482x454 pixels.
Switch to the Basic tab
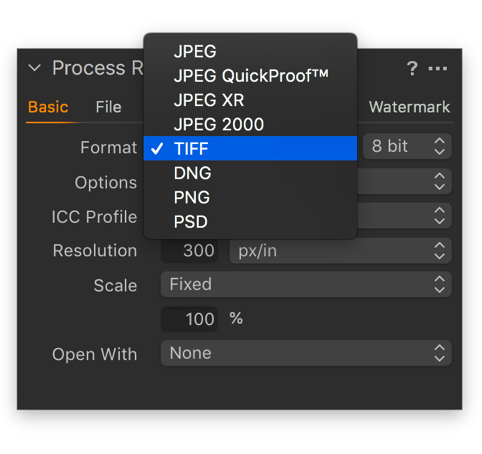tap(48, 107)
